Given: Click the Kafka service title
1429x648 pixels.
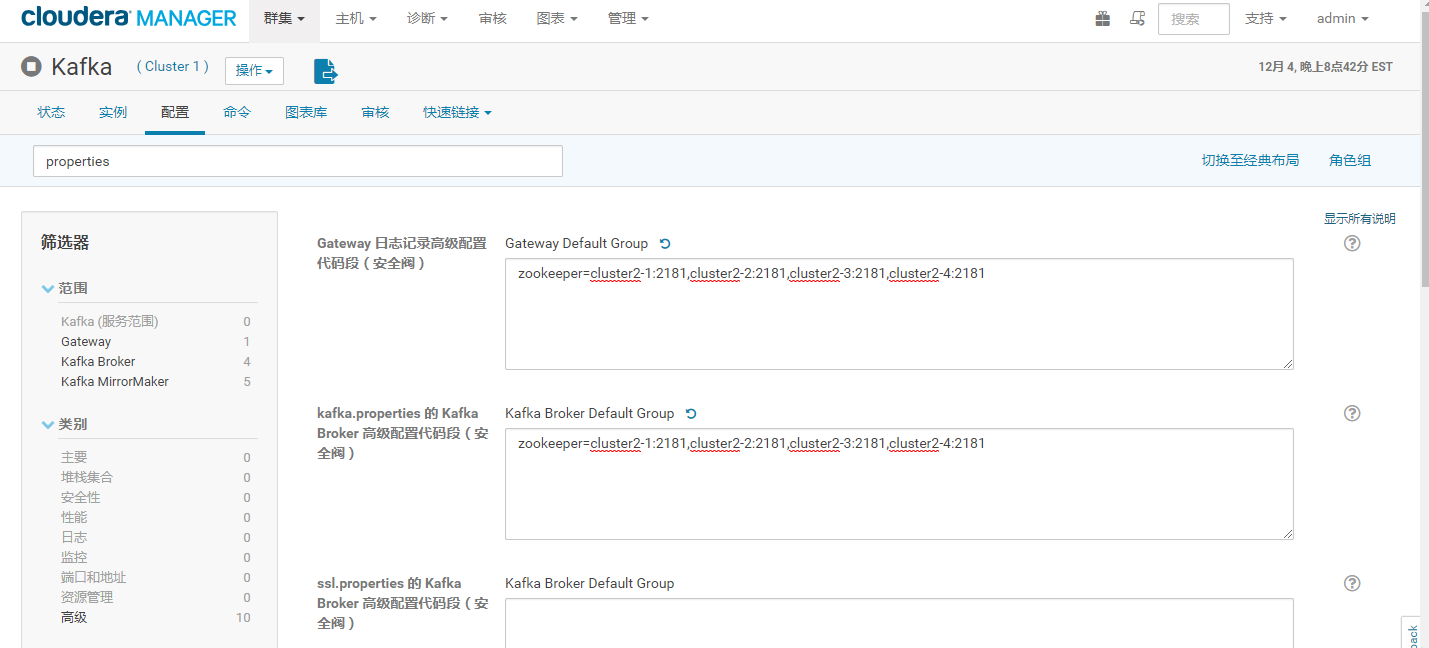Looking at the screenshot, I should [x=82, y=67].
